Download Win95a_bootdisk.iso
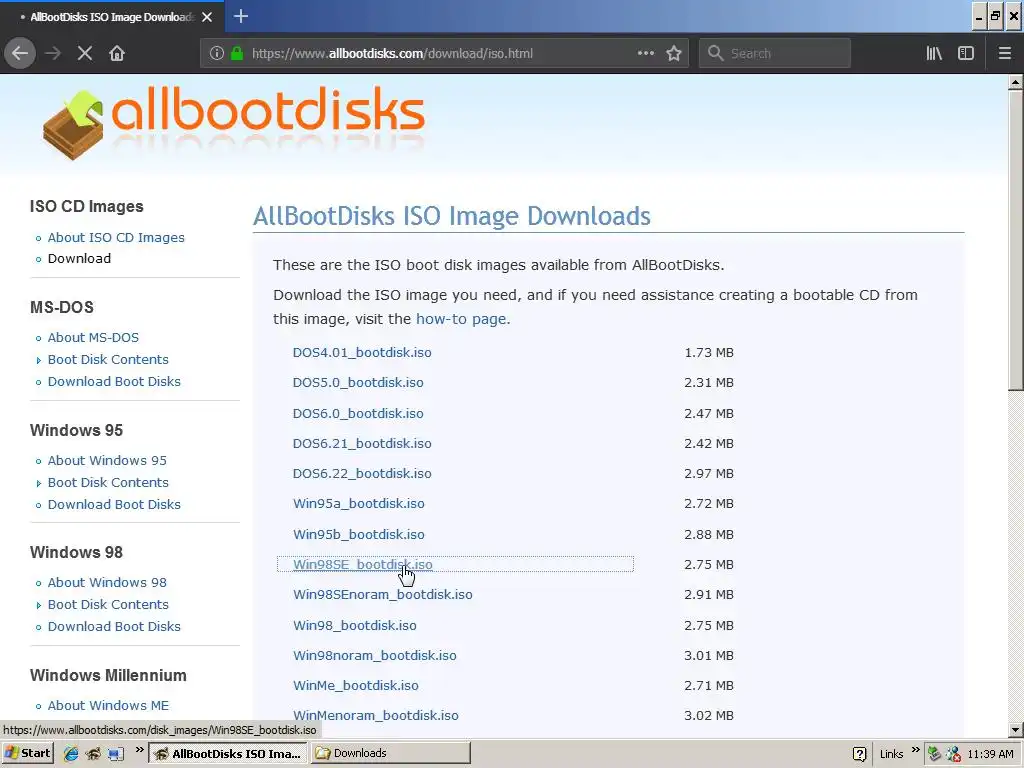The width and height of the screenshot is (1024, 768). (359, 504)
